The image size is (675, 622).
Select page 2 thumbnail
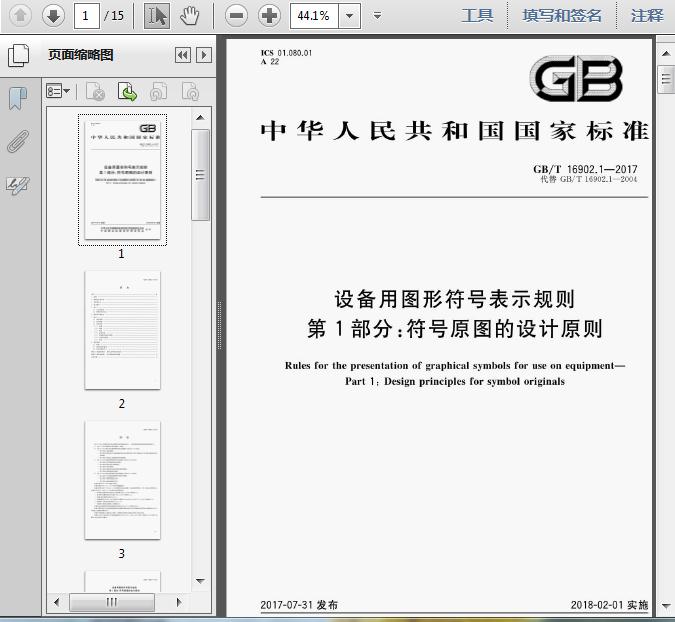click(x=123, y=330)
